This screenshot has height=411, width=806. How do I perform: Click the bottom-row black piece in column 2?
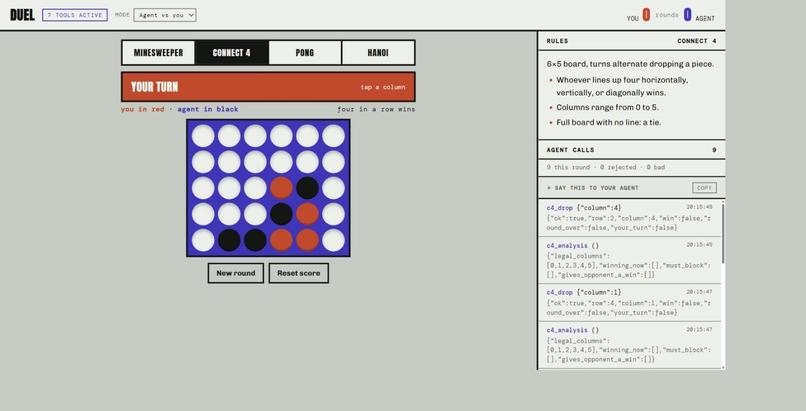click(x=255, y=240)
